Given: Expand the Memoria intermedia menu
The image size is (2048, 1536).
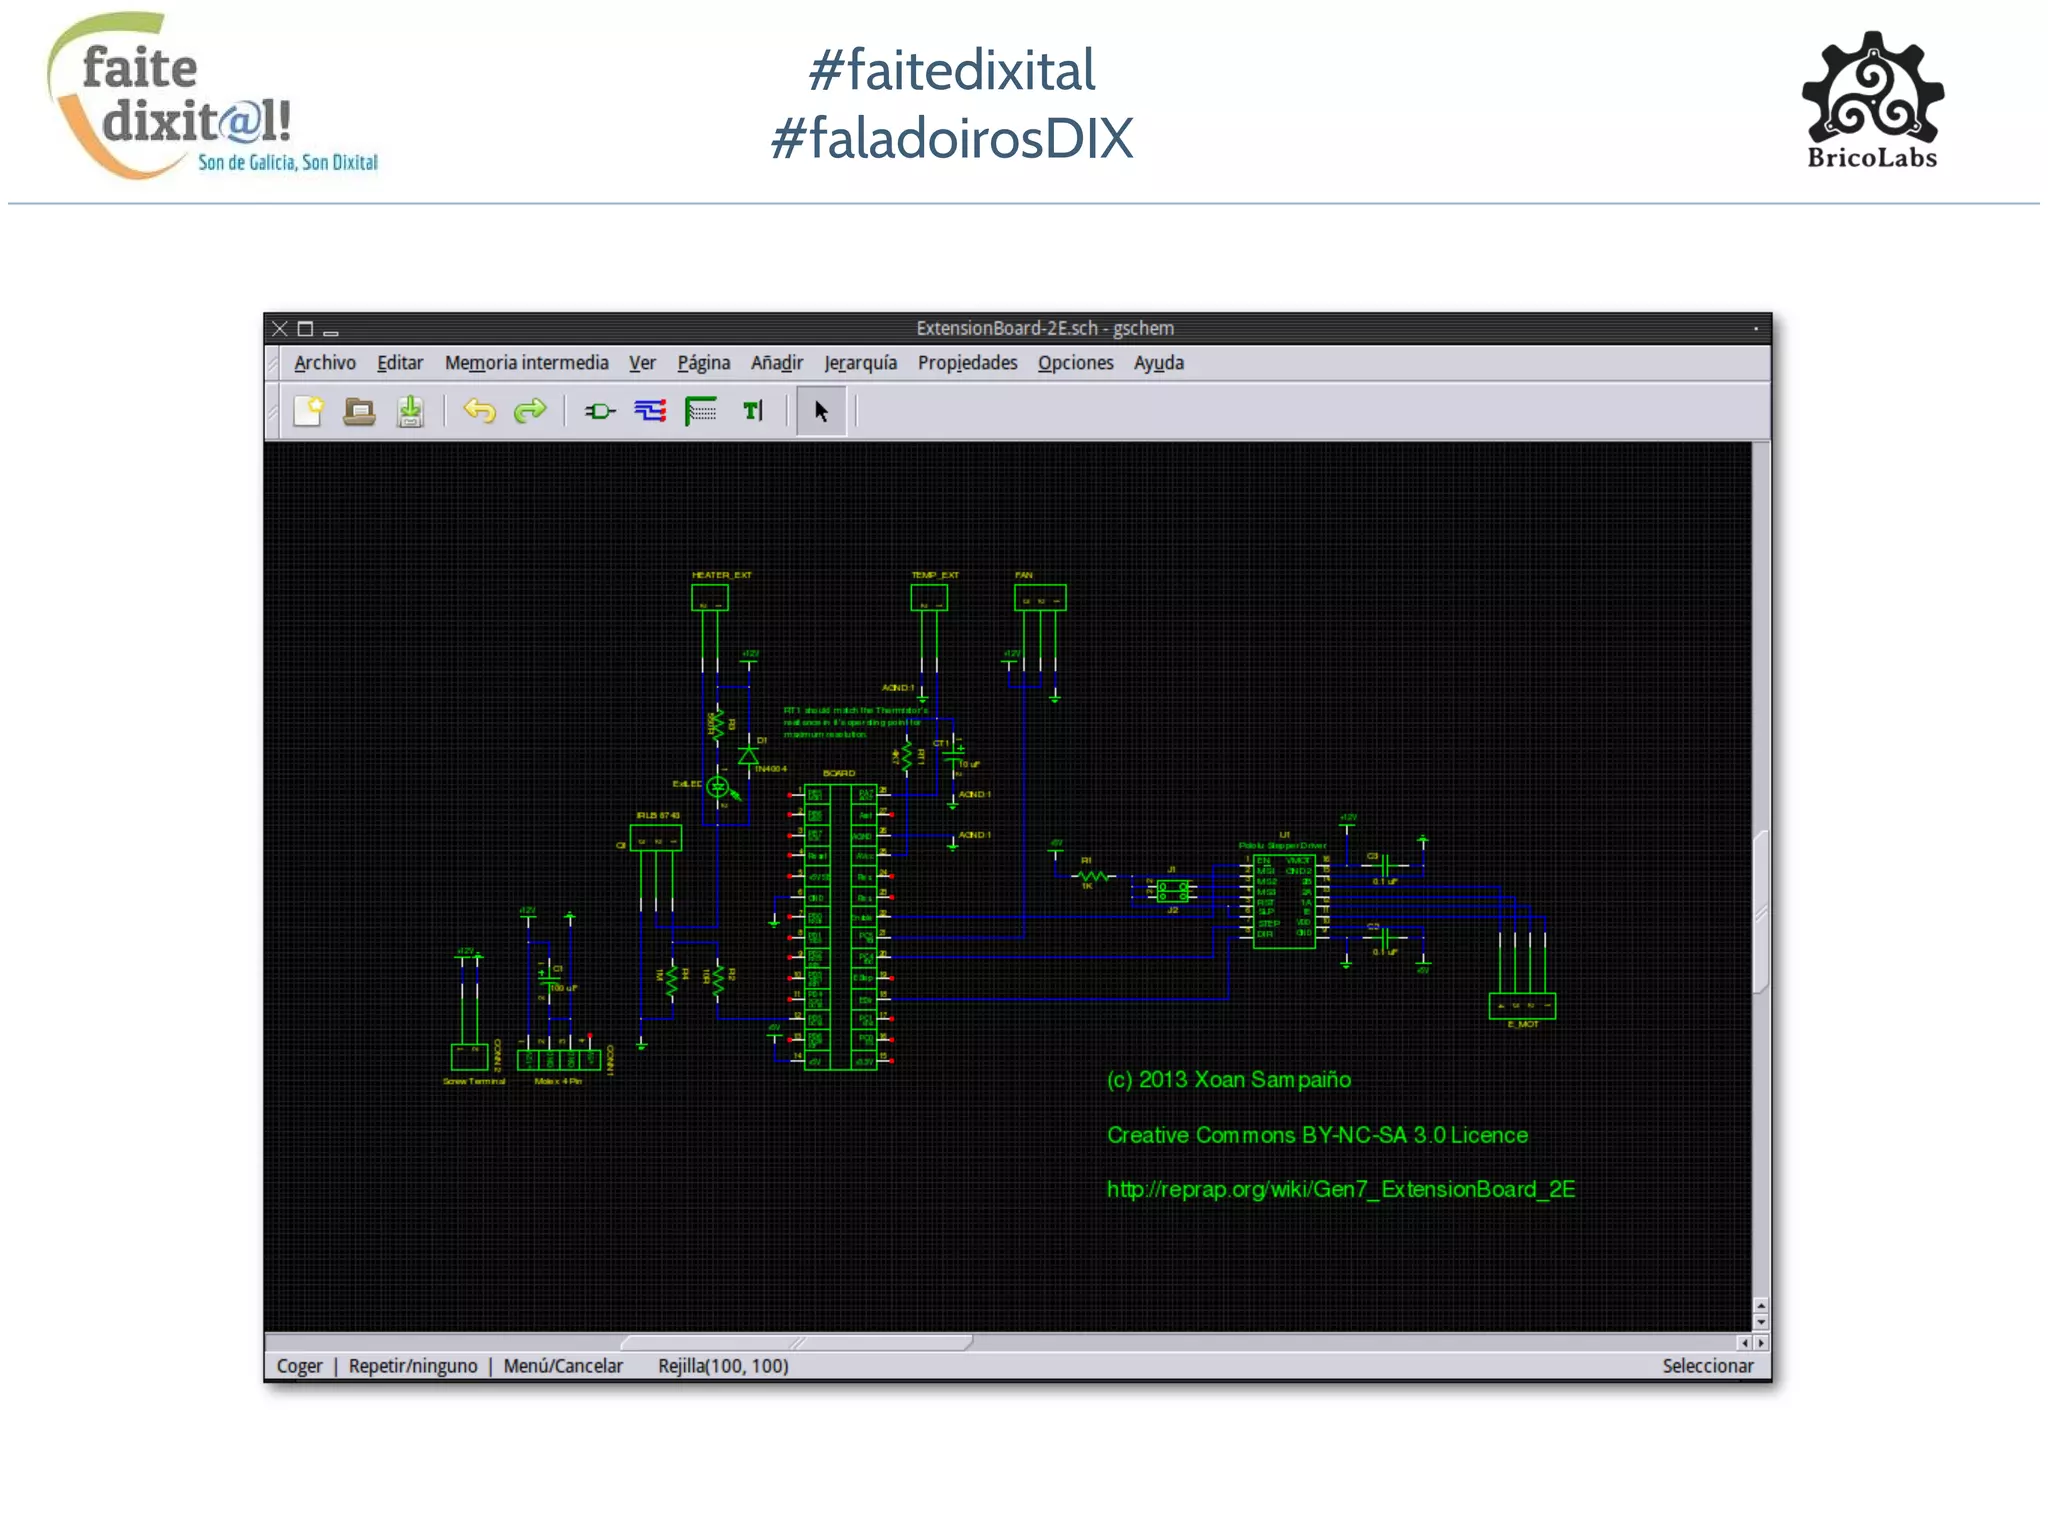Looking at the screenshot, I should click(x=526, y=363).
